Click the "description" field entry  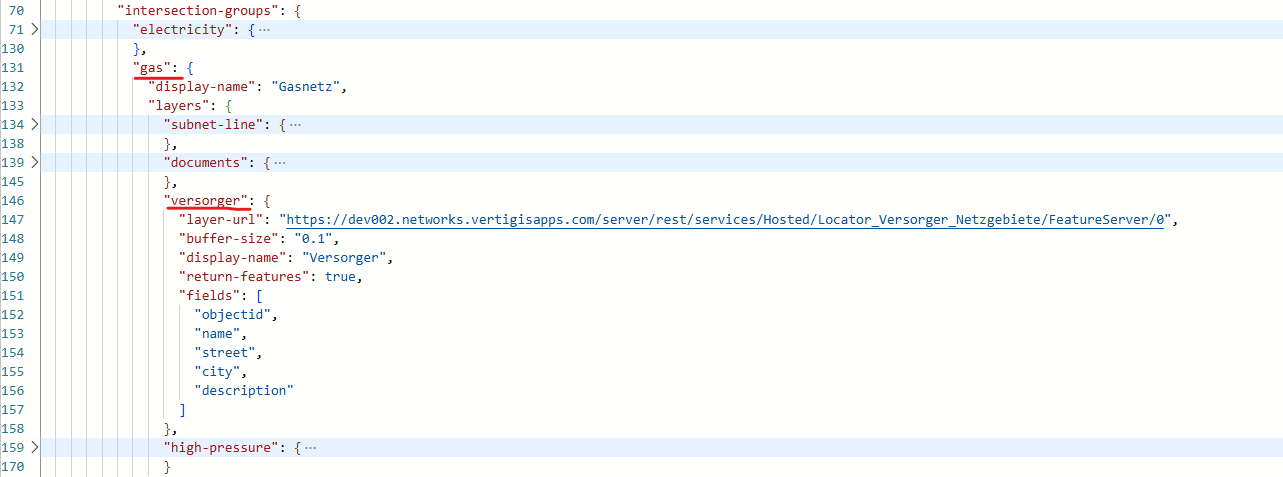coord(245,391)
